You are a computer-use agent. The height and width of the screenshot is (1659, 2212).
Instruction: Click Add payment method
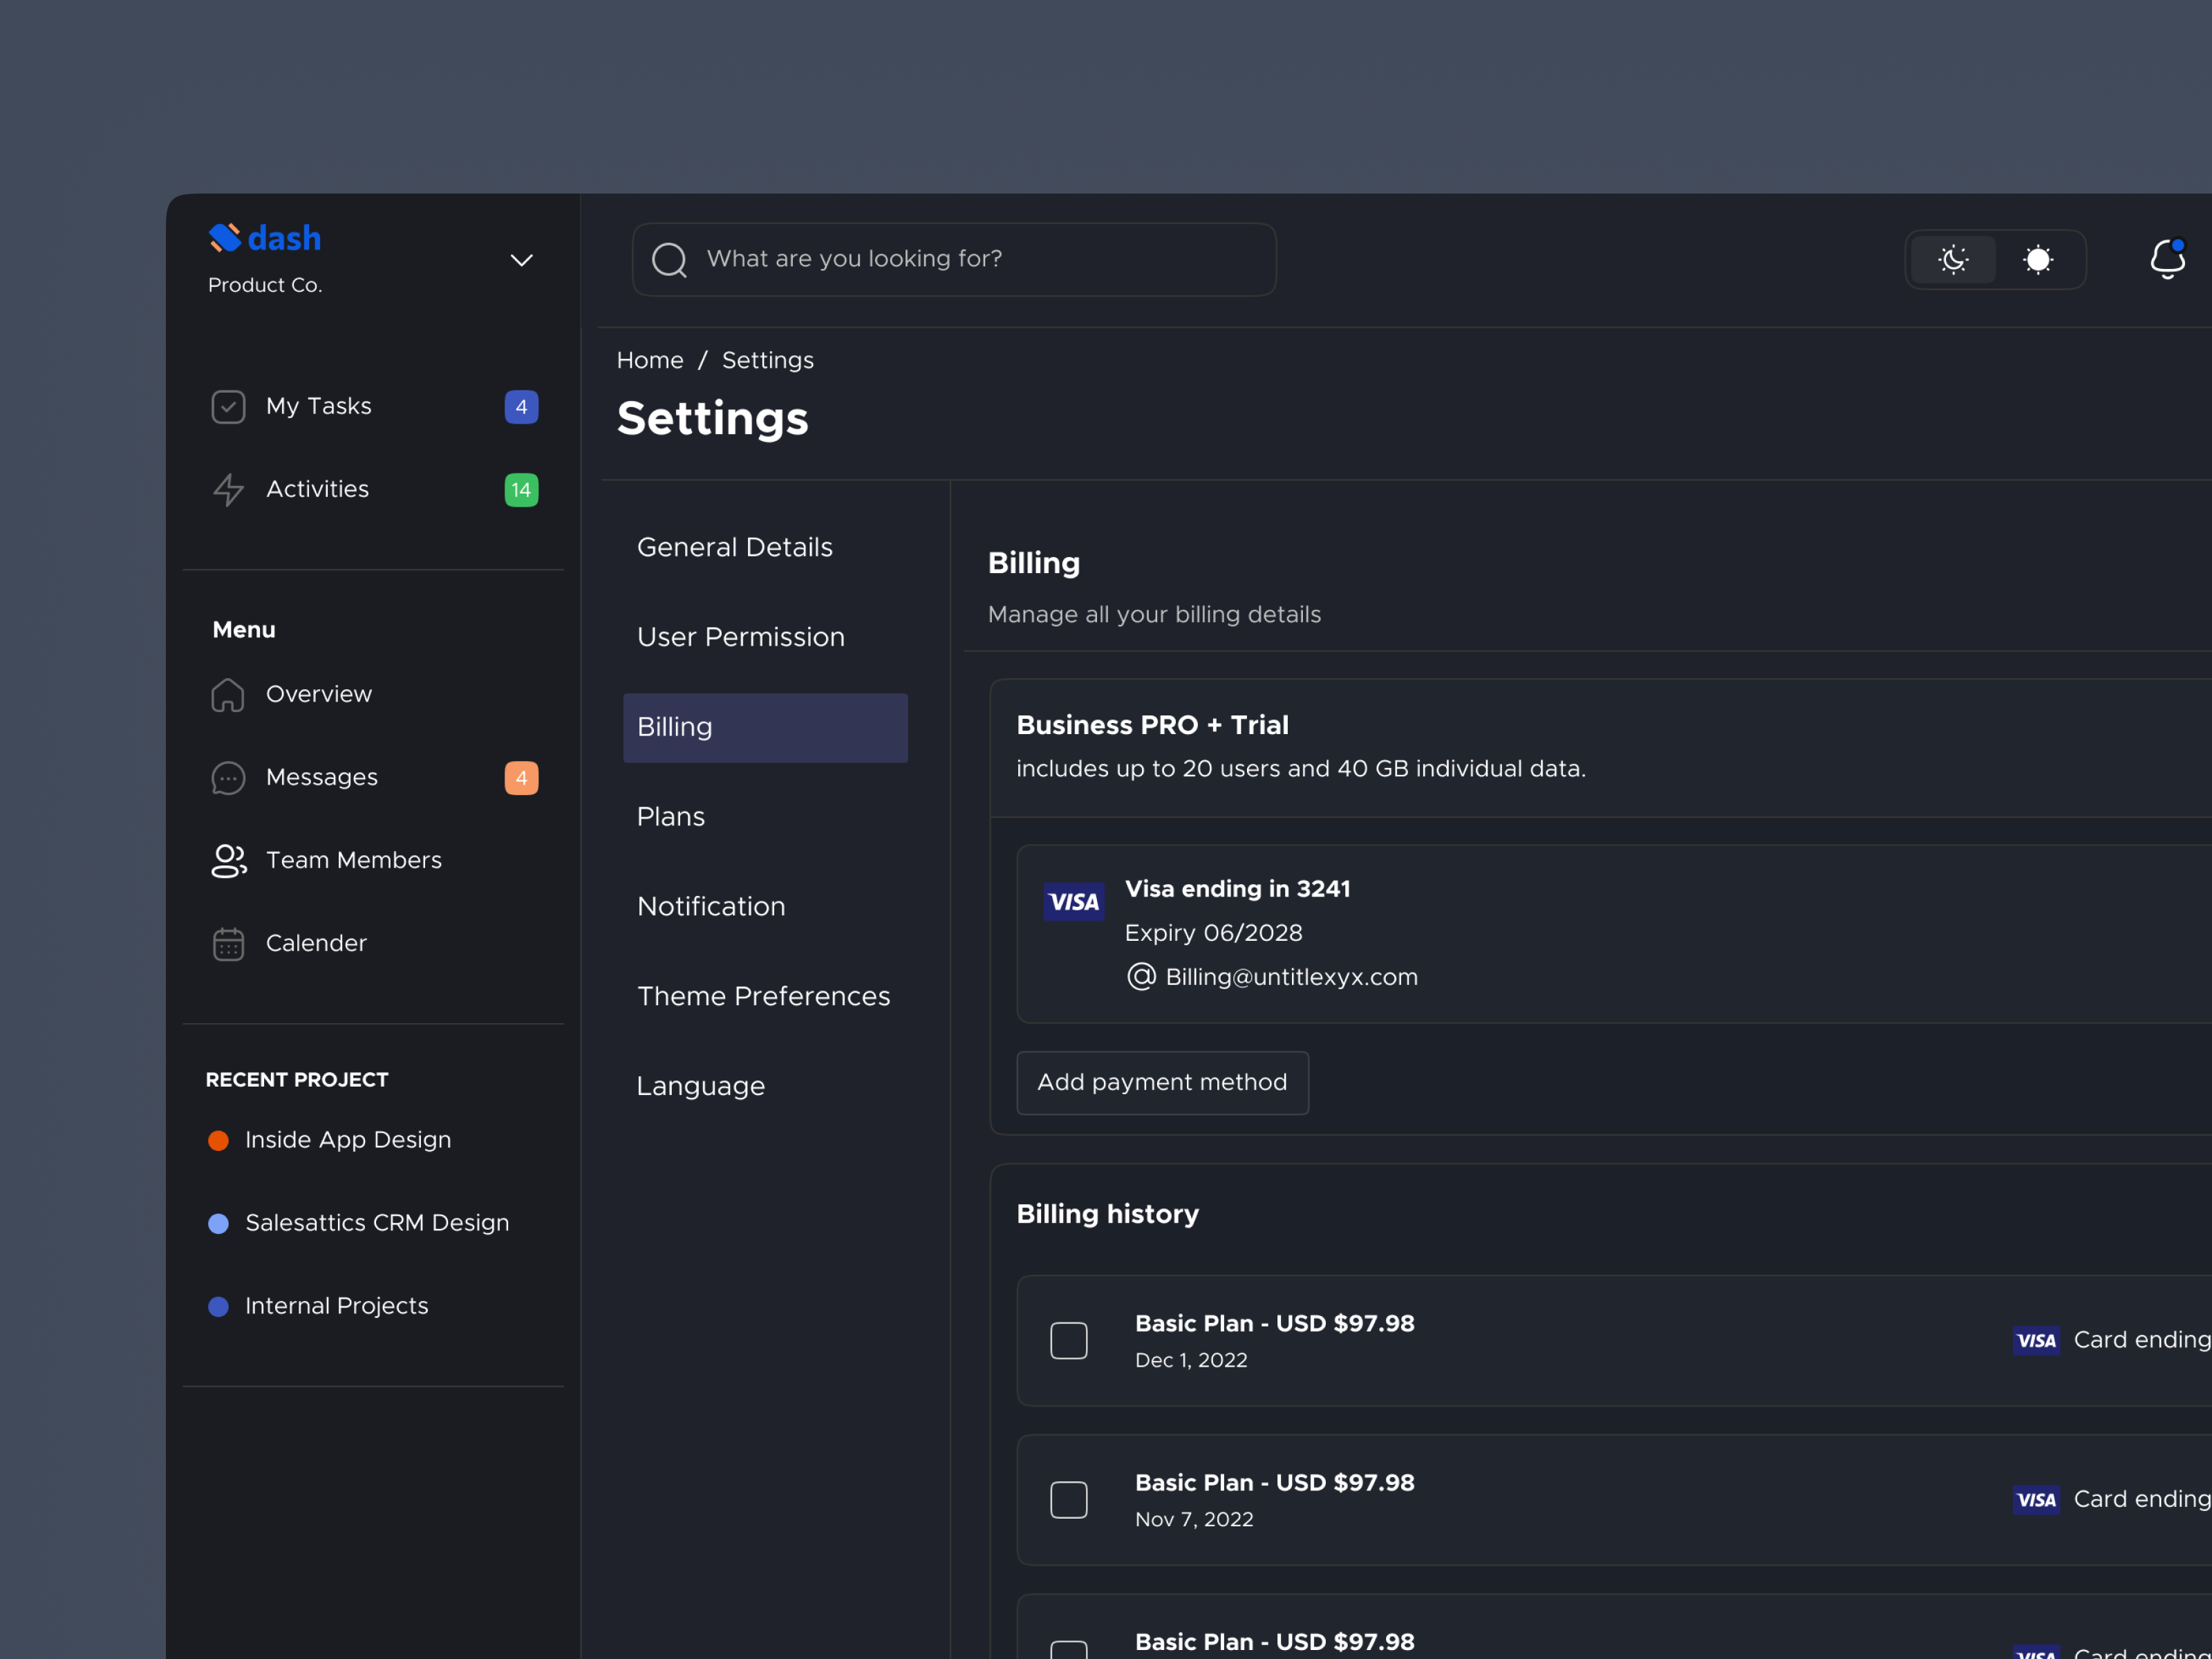1161,1082
